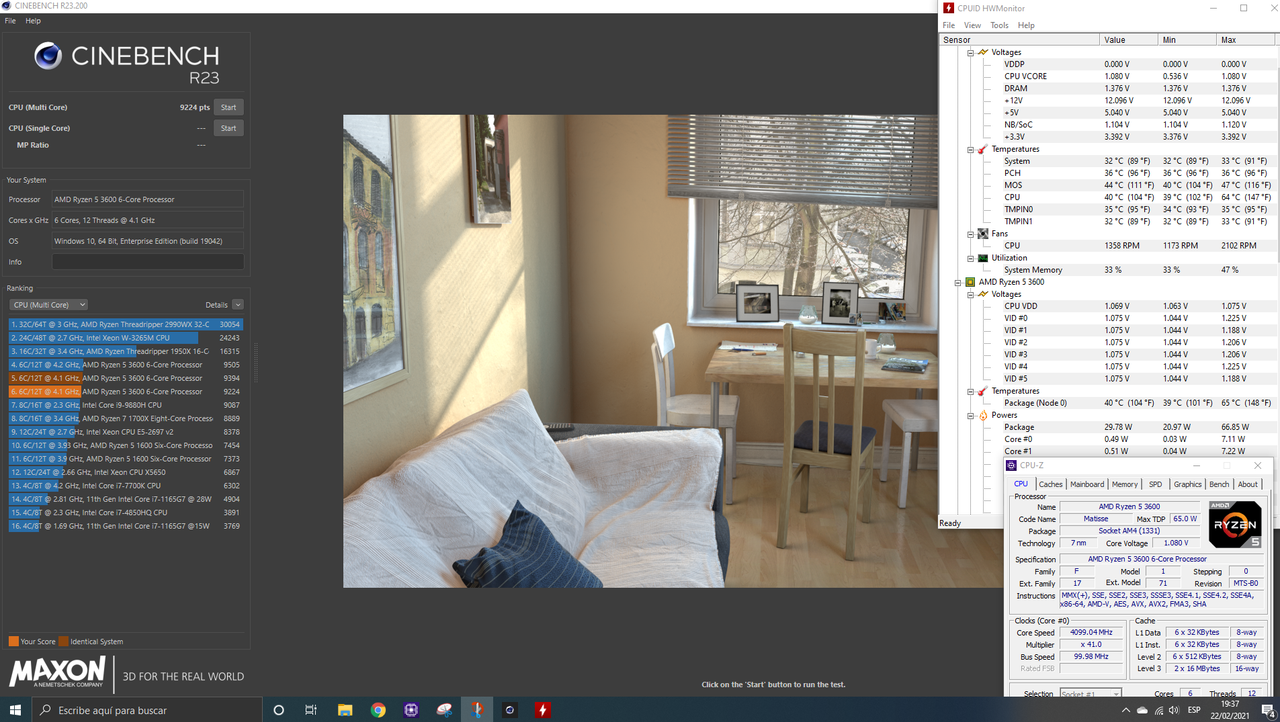Collapse the Utilization node in HWMonitor
Viewport: 1280px width, 722px height.
click(970, 258)
